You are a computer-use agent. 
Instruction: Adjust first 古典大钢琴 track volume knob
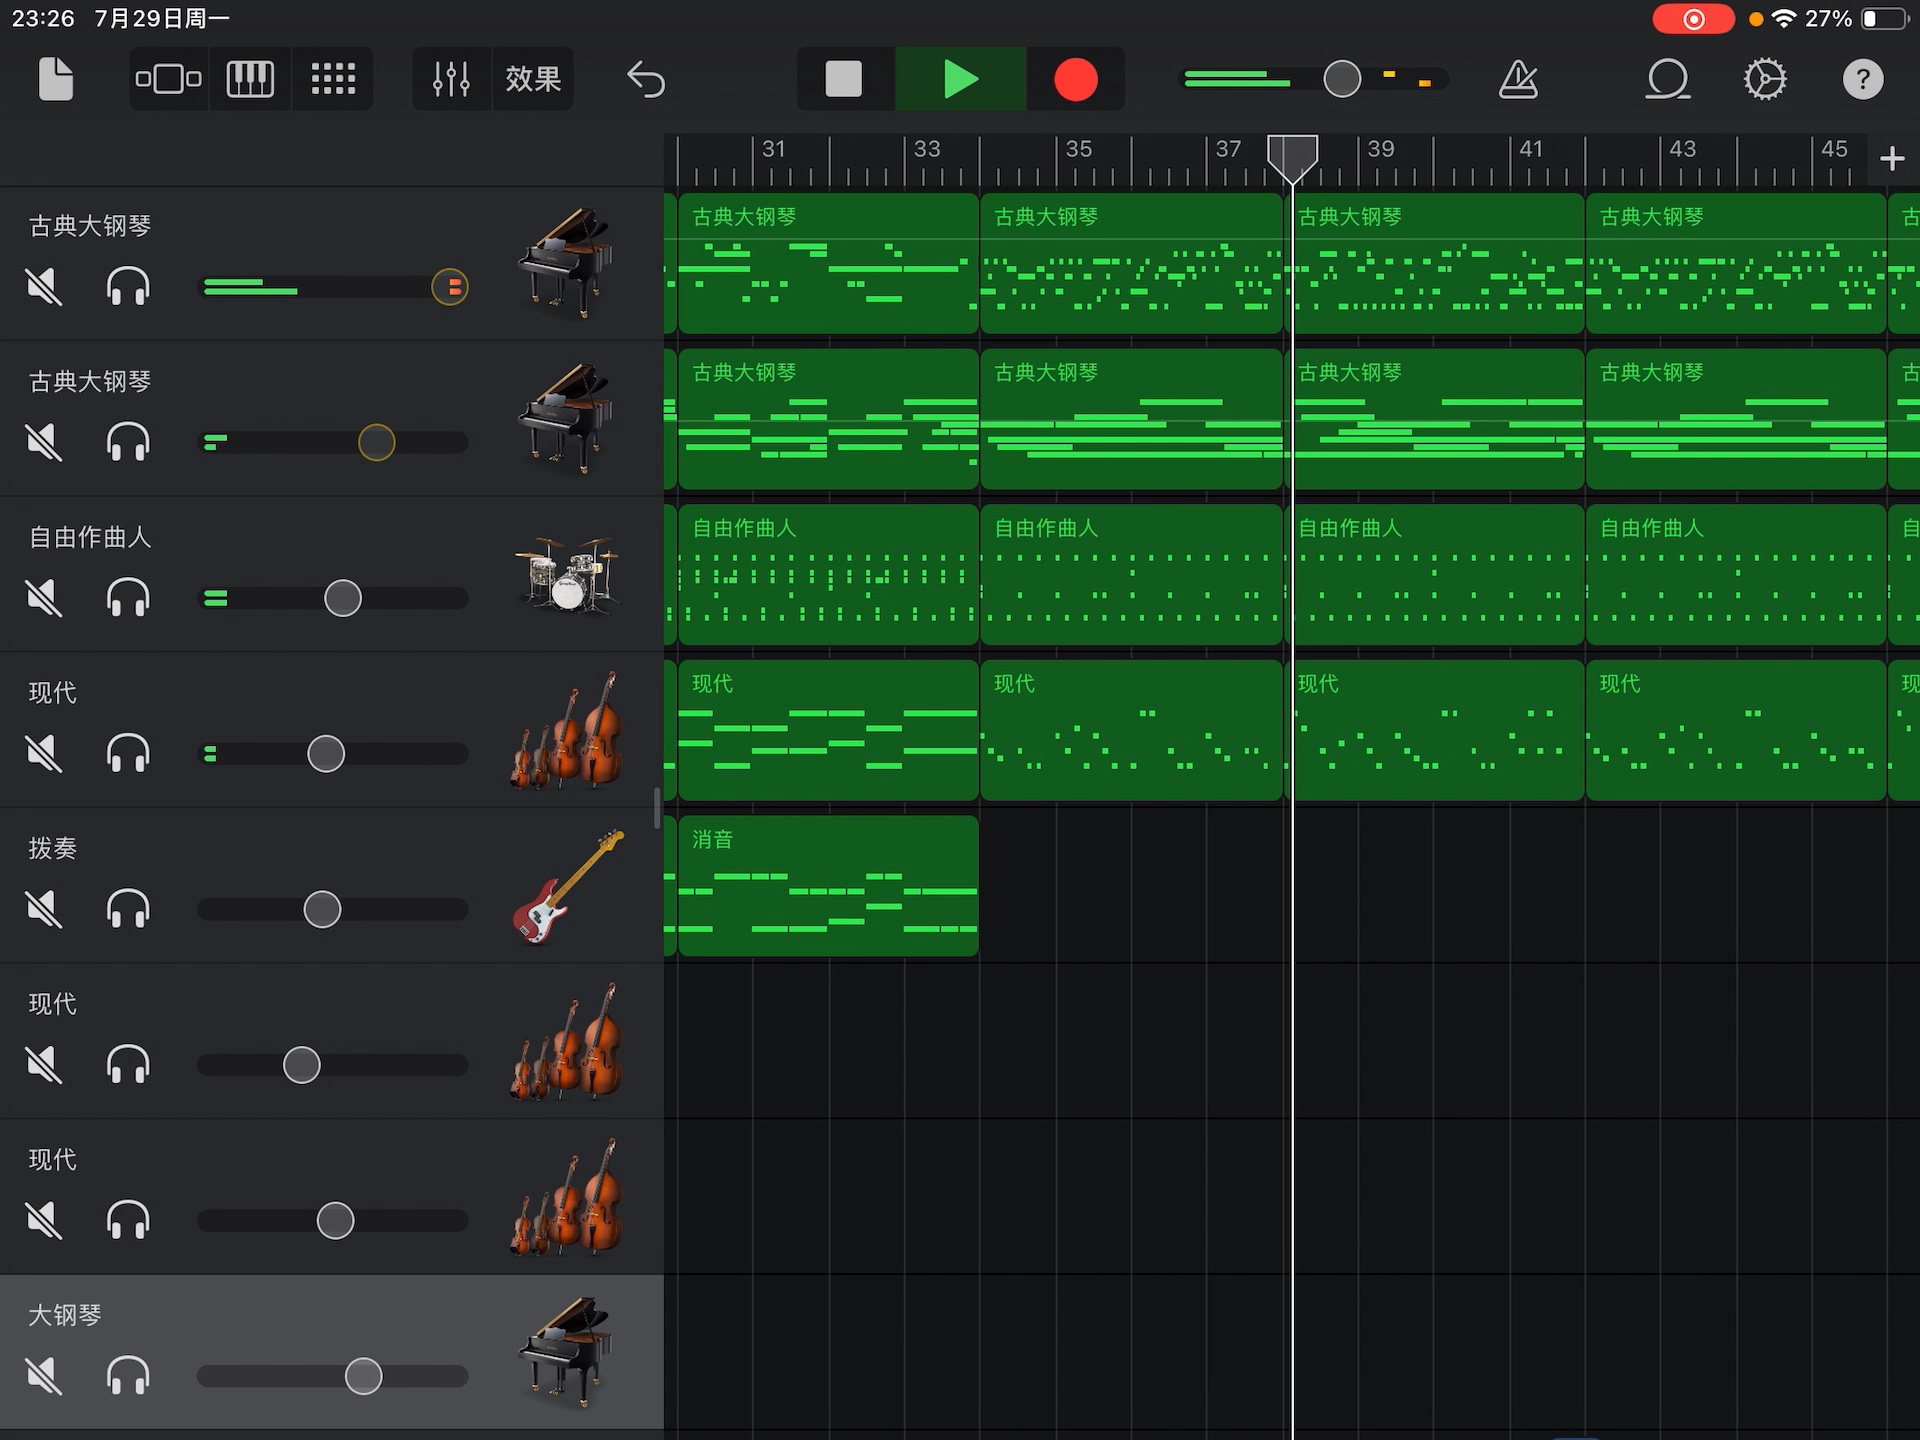tap(450, 287)
